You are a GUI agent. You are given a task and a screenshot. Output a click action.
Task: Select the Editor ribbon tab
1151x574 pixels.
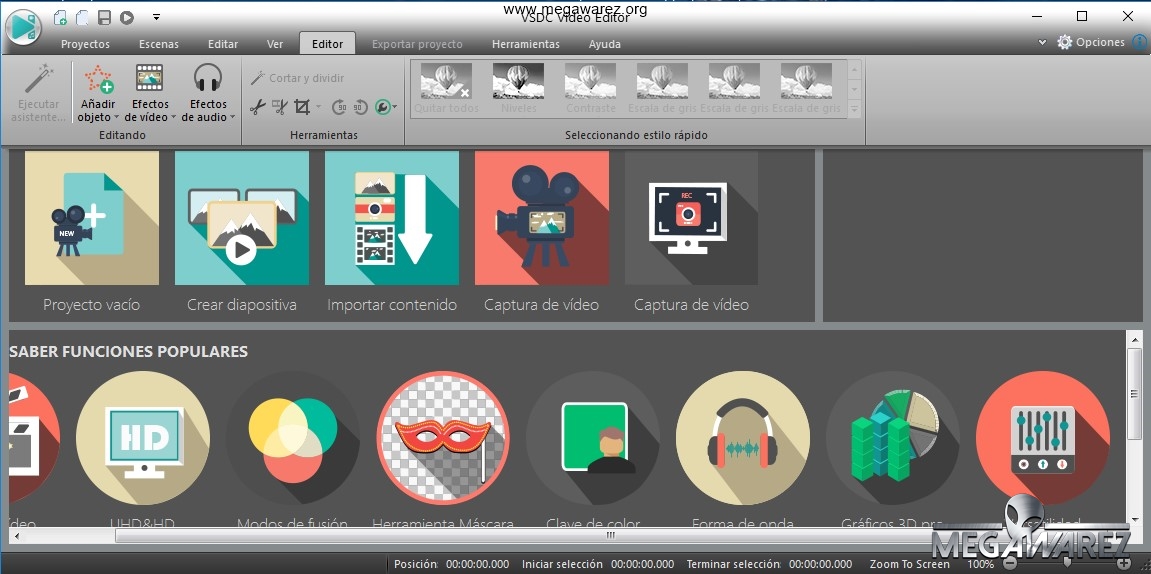coord(327,43)
